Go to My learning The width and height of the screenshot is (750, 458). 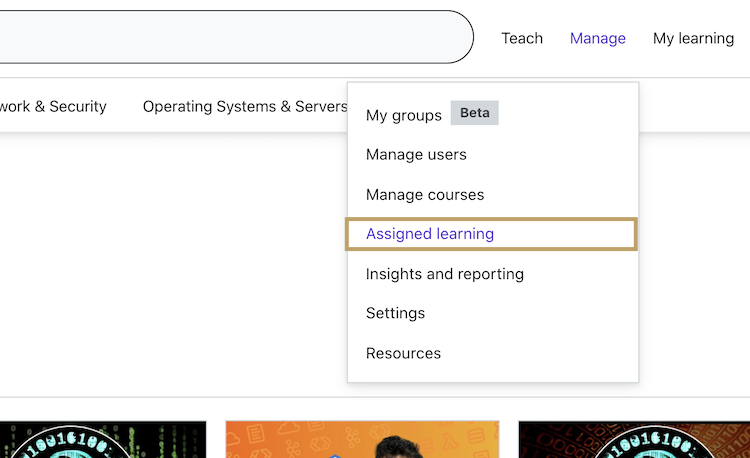tap(693, 38)
